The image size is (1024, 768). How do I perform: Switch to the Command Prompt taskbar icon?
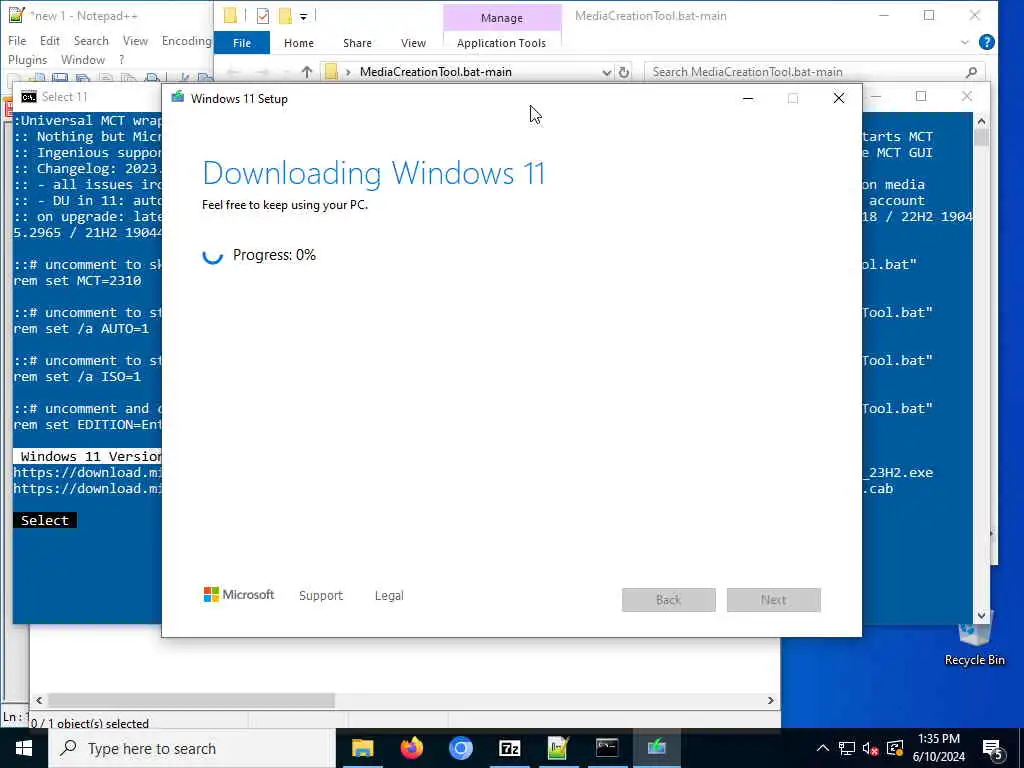(607, 748)
